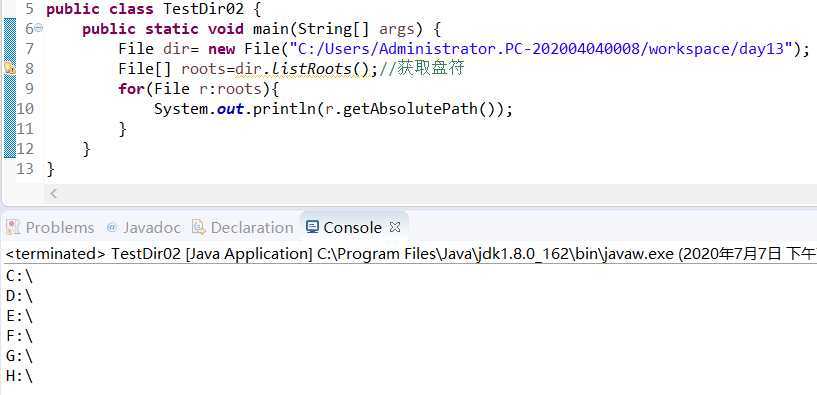
Task: Click the F:\ console output line
Action: (x=19, y=336)
